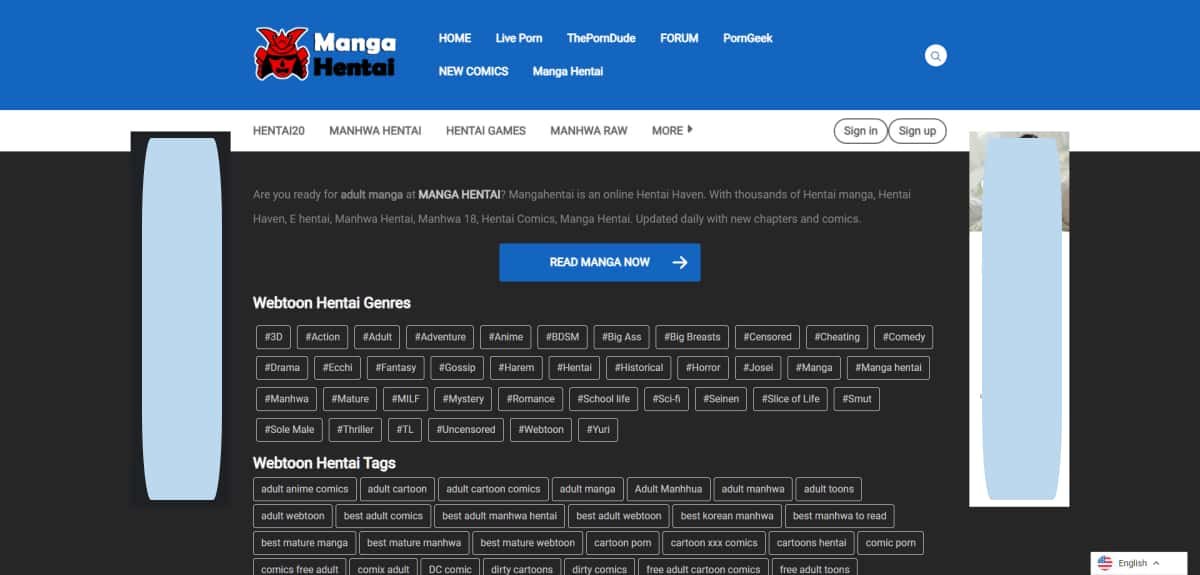1200x575 pixels.
Task: Click the #Manga genre tag
Action: pos(814,368)
